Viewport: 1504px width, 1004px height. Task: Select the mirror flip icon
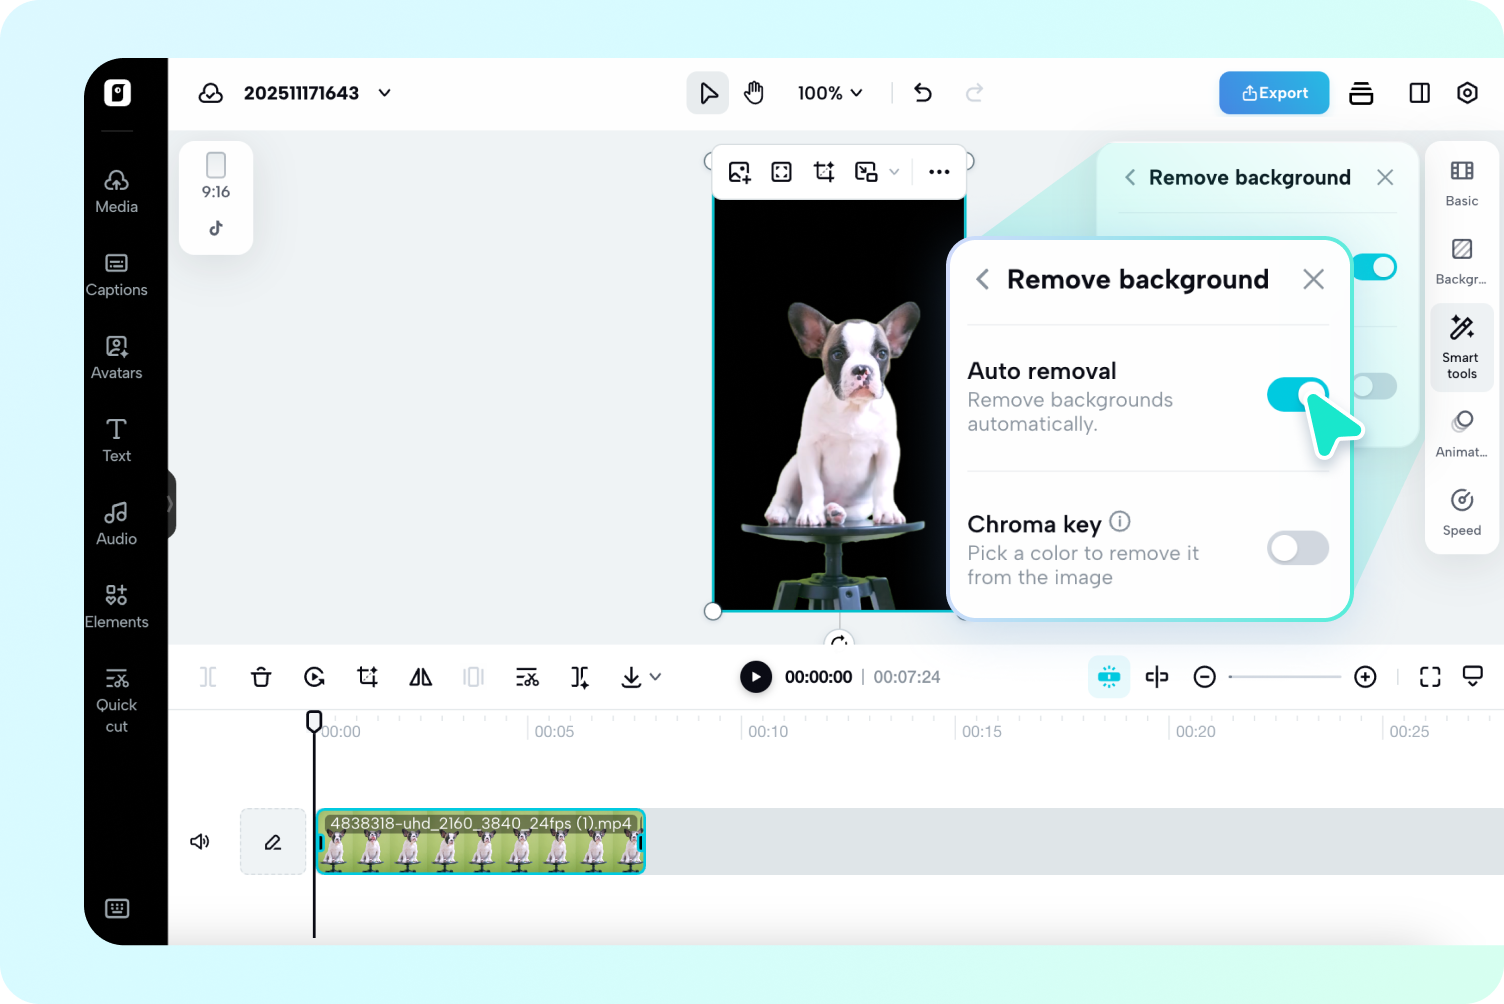tap(421, 677)
